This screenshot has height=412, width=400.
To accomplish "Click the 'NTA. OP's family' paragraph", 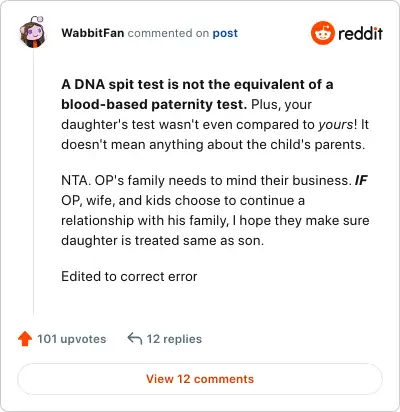I will click(x=215, y=210).
